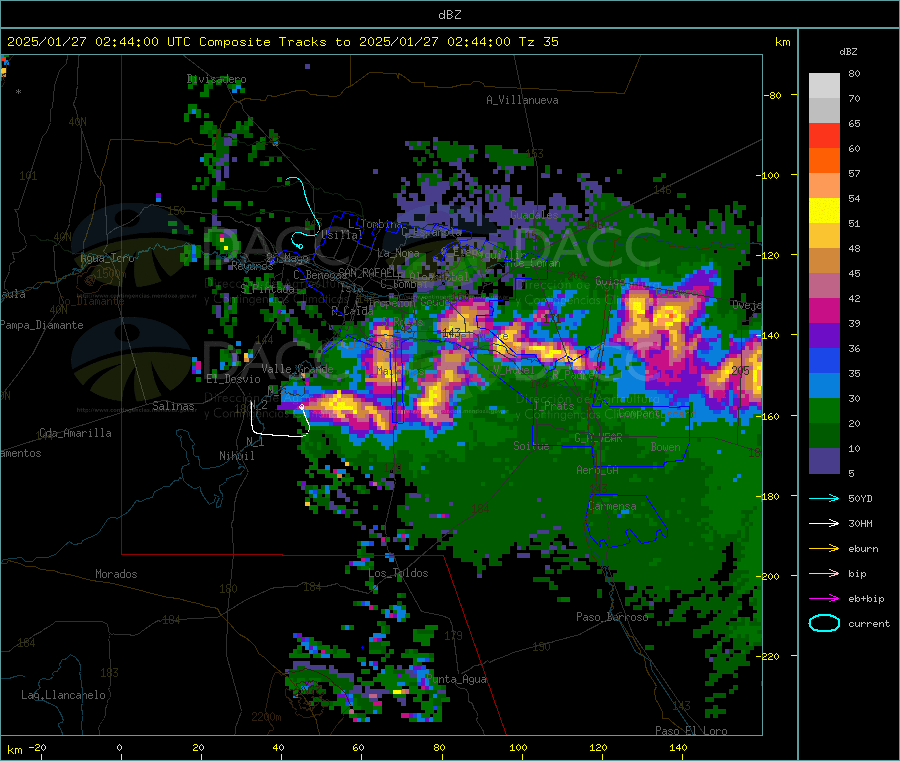The width and height of the screenshot is (900, 761).
Task: Click the eb+bip legend label
Action: click(x=866, y=598)
